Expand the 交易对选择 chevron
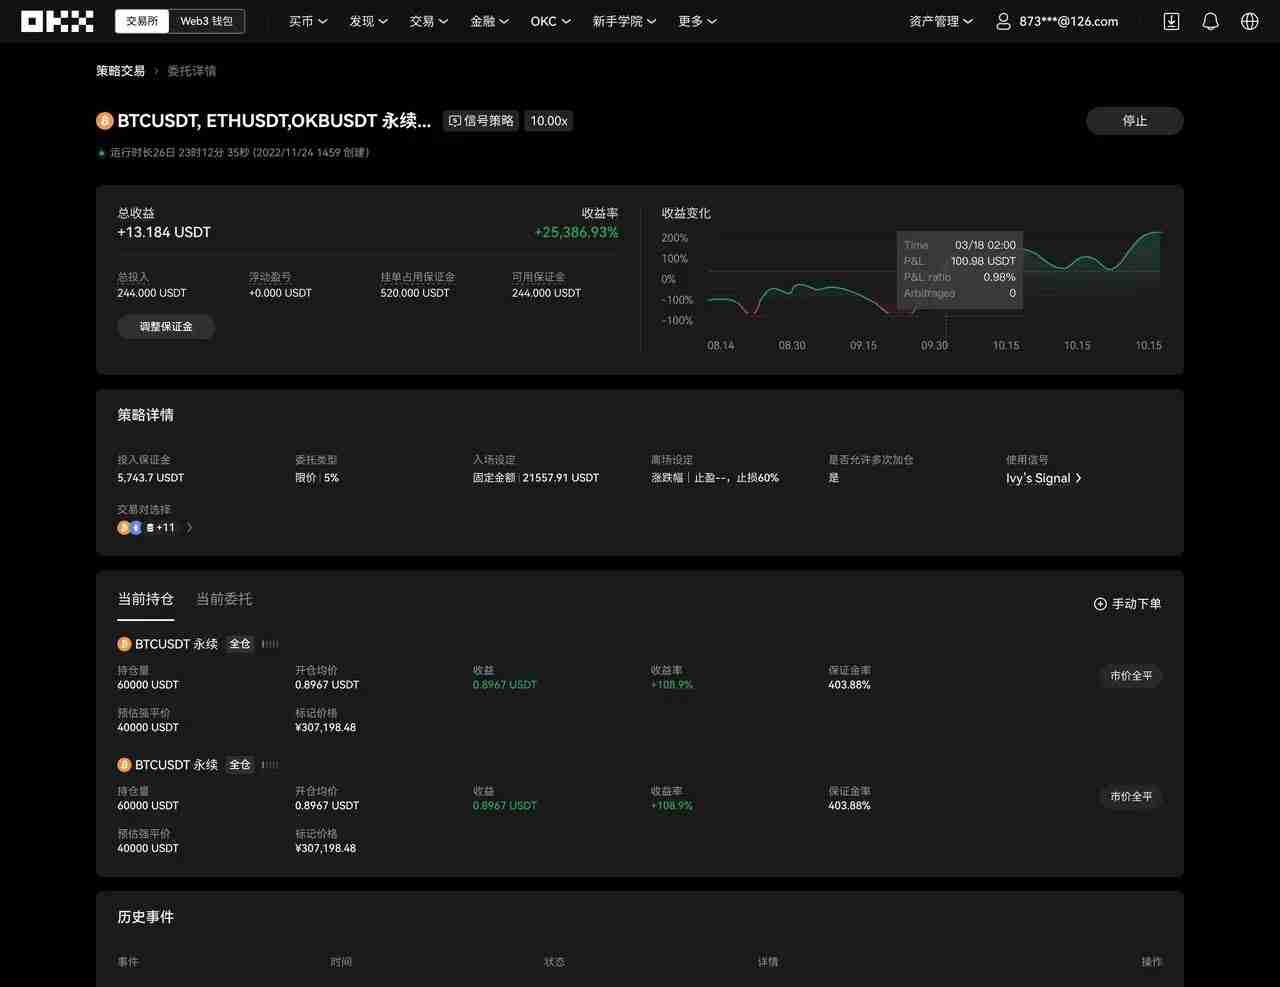Image resolution: width=1280 pixels, height=987 pixels. pyautogui.click(x=190, y=527)
